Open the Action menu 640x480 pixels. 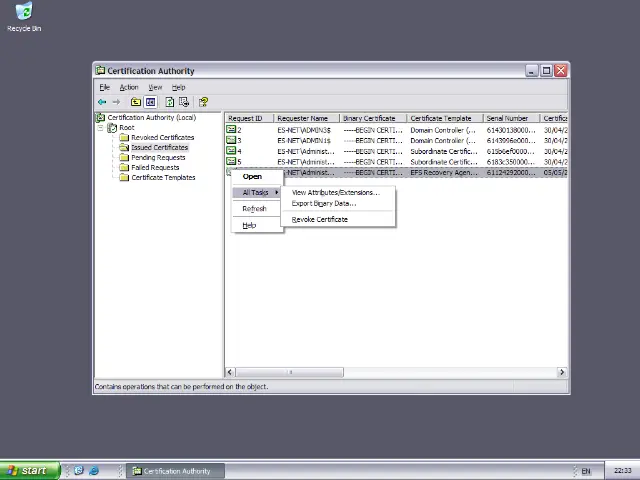pos(129,87)
